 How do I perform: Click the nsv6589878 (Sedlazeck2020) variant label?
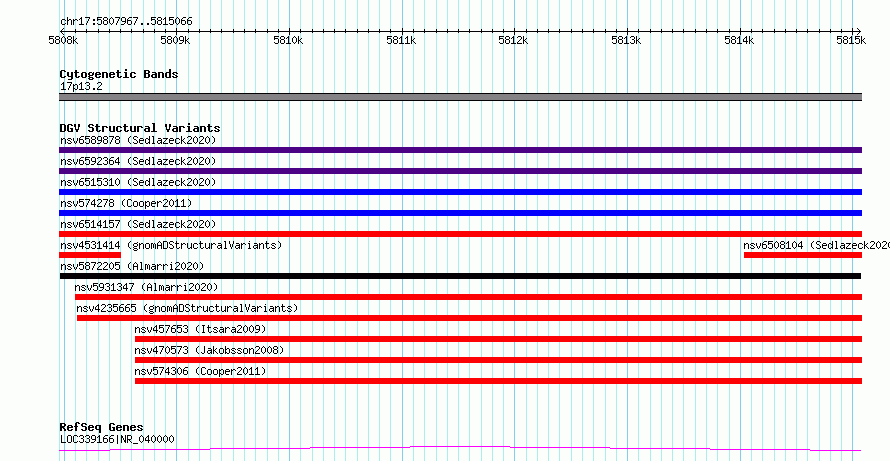[x=138, y=140]
